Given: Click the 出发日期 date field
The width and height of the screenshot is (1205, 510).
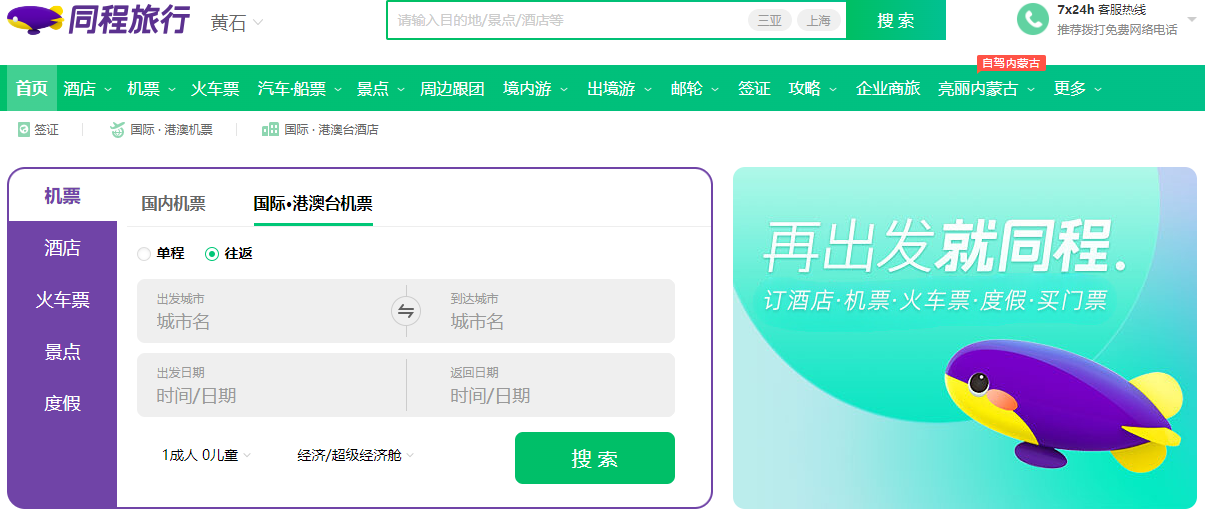Looking at the screenshot, I should click(x=271, y=385).
